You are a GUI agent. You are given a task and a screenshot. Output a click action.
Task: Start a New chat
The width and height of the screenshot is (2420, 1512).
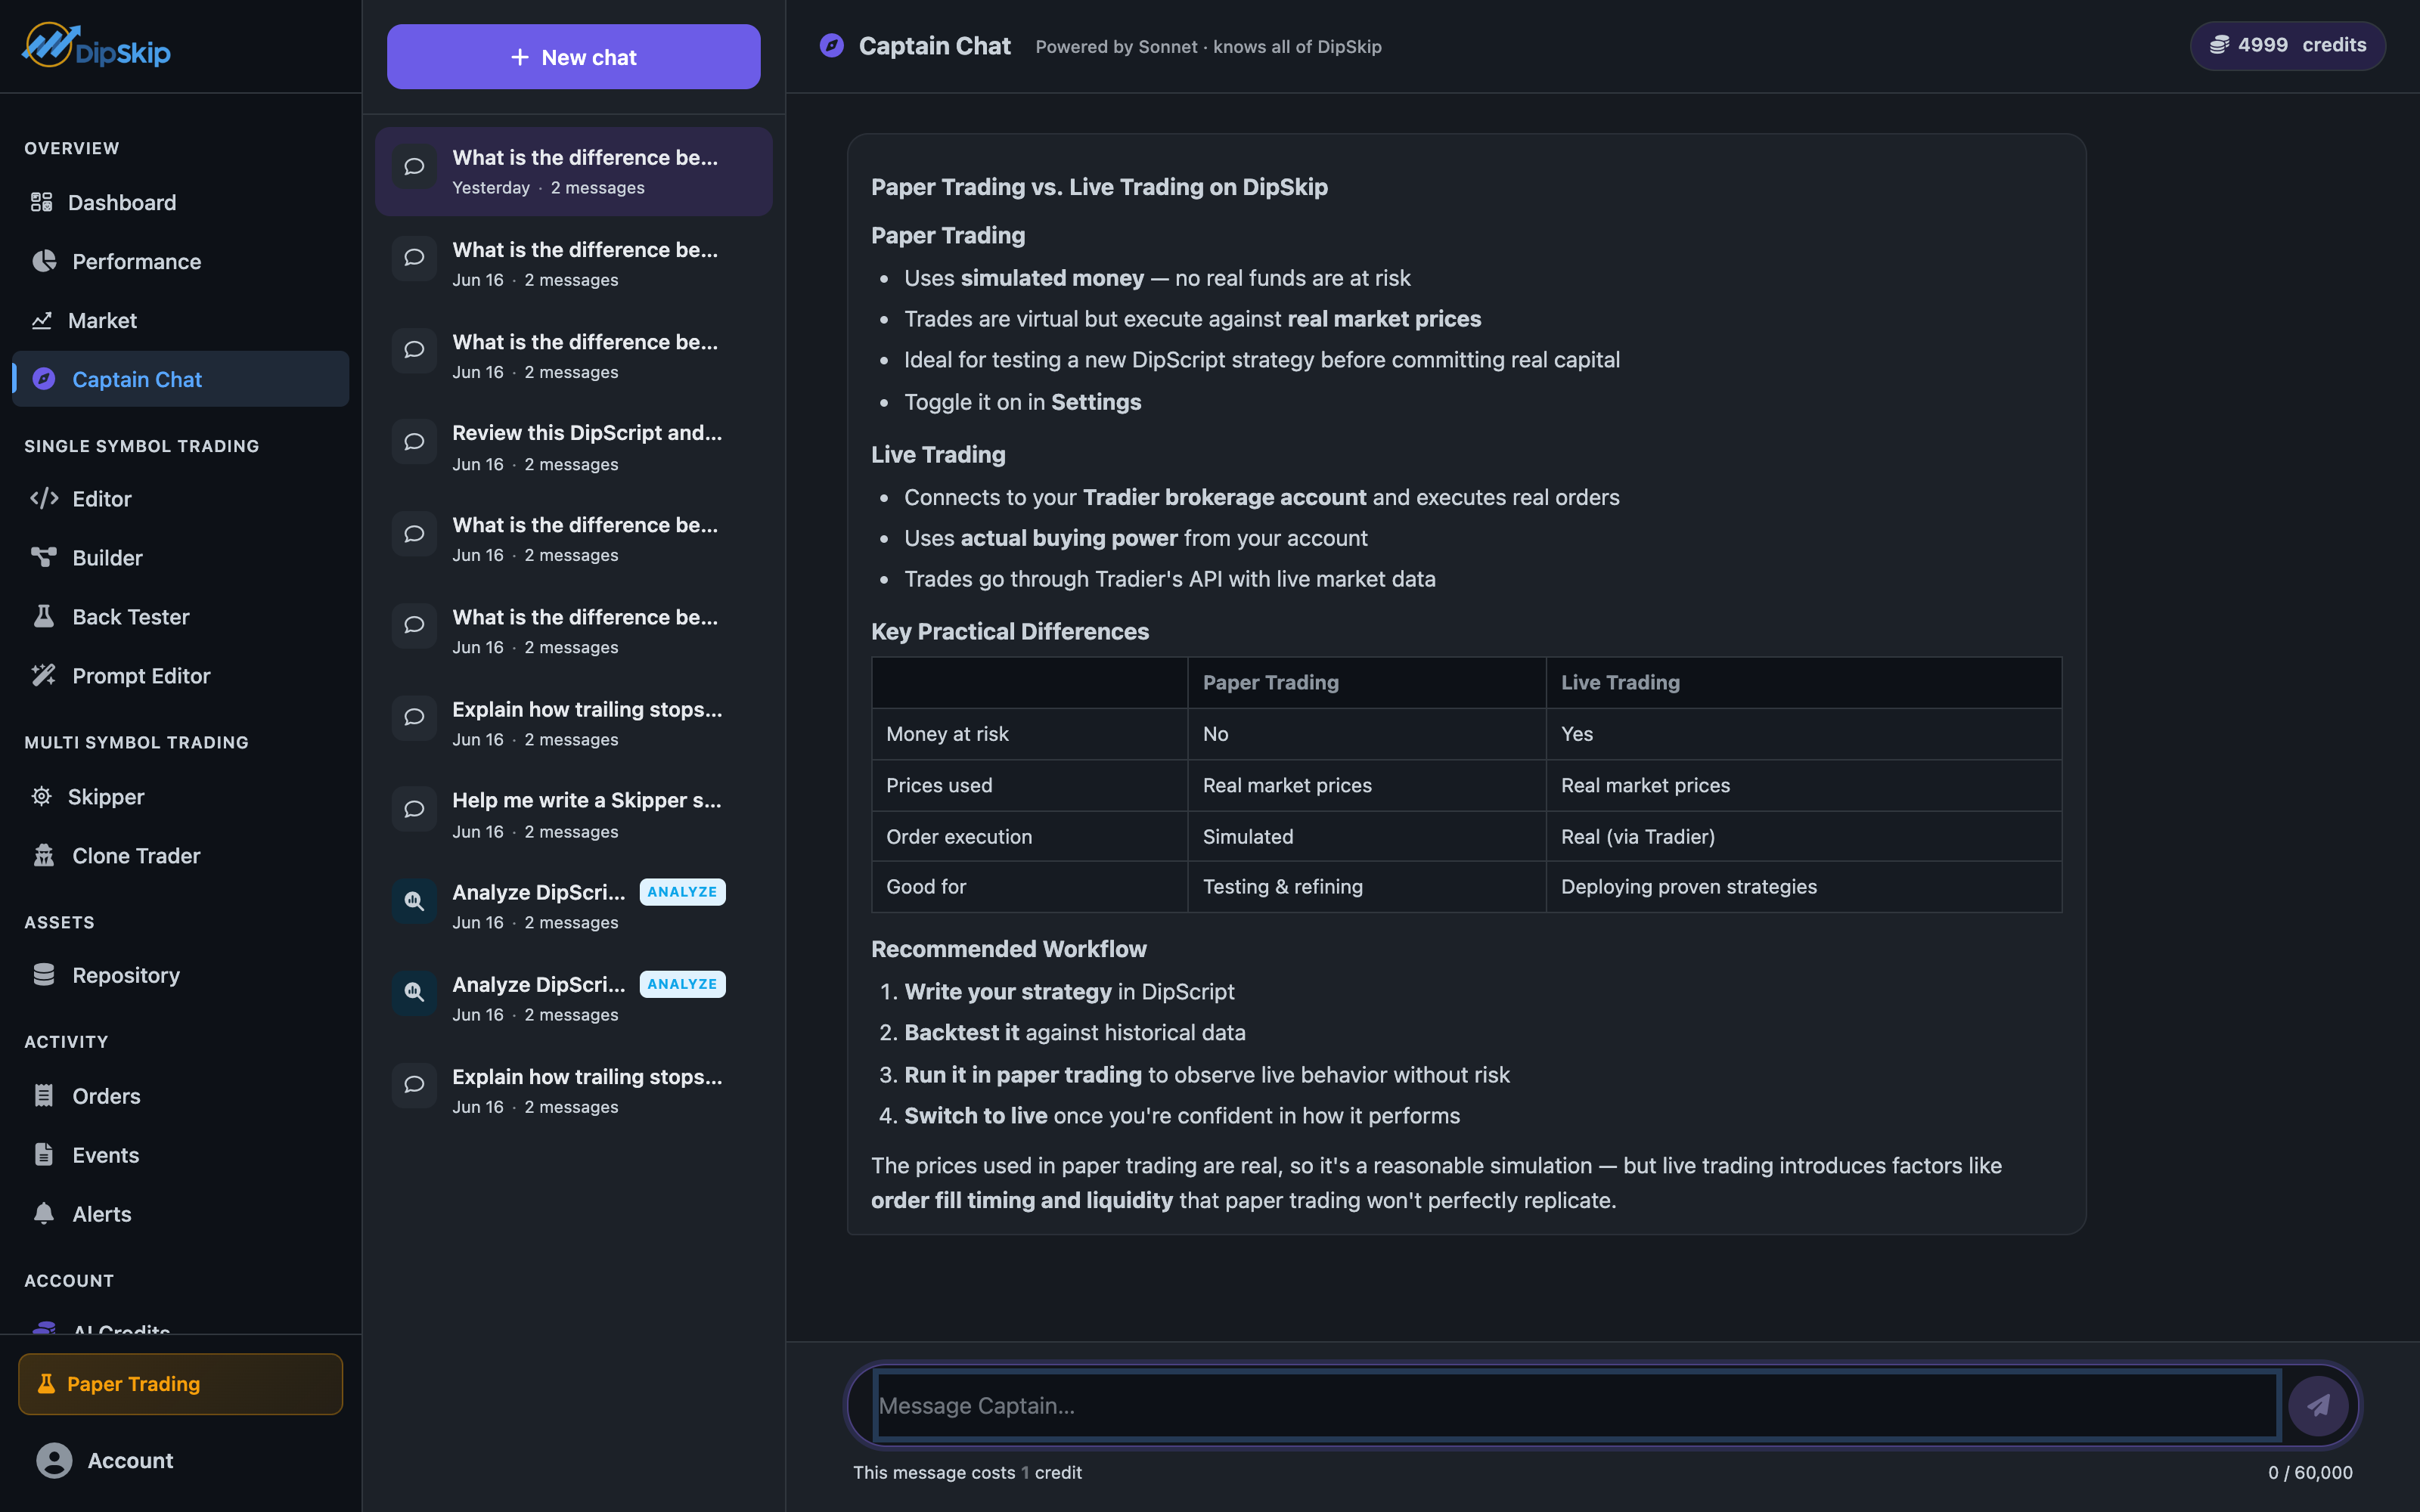click(574, 57)
